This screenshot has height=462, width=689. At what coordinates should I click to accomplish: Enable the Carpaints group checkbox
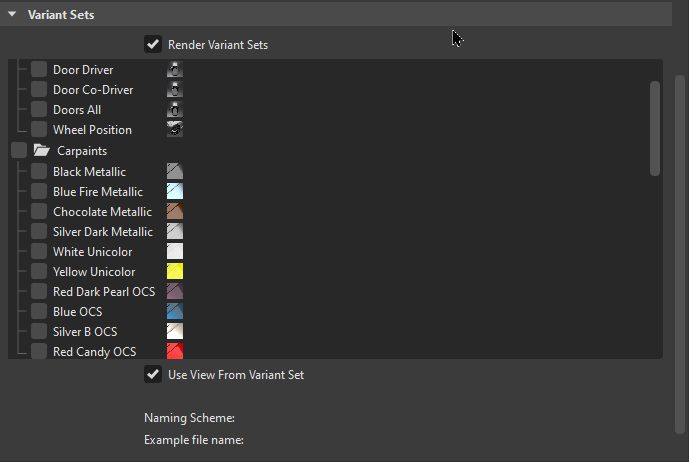click(18, 151)
